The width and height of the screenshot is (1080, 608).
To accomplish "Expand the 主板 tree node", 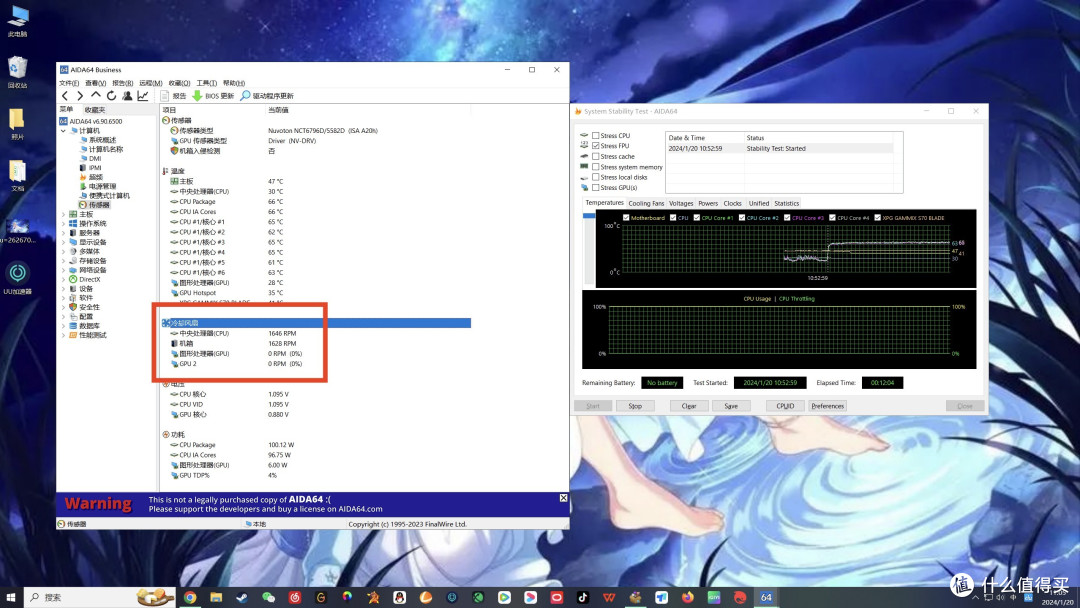I will 63,214.
